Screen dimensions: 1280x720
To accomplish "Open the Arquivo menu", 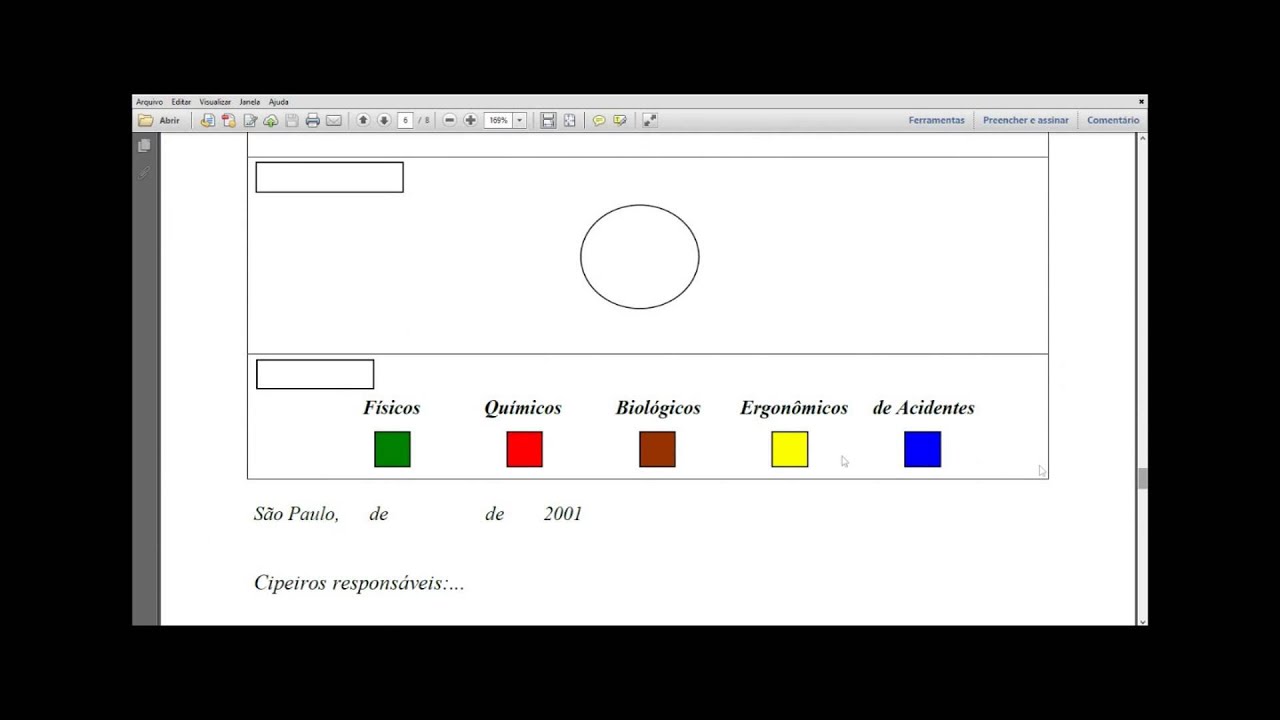I will [x=149, y=102].
